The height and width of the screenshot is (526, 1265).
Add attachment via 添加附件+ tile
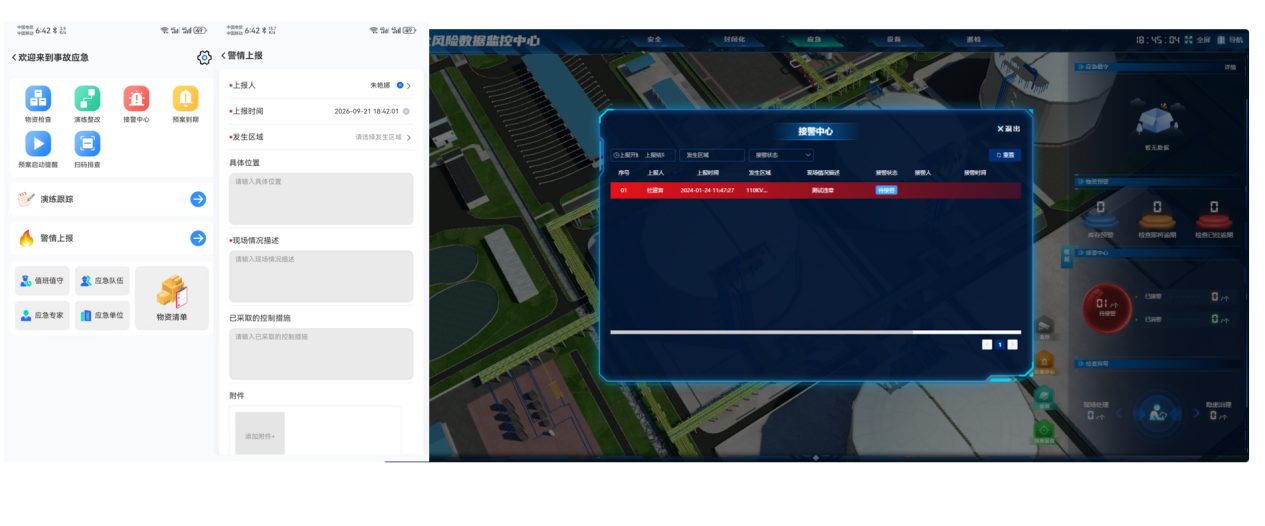tap(260, 434)
